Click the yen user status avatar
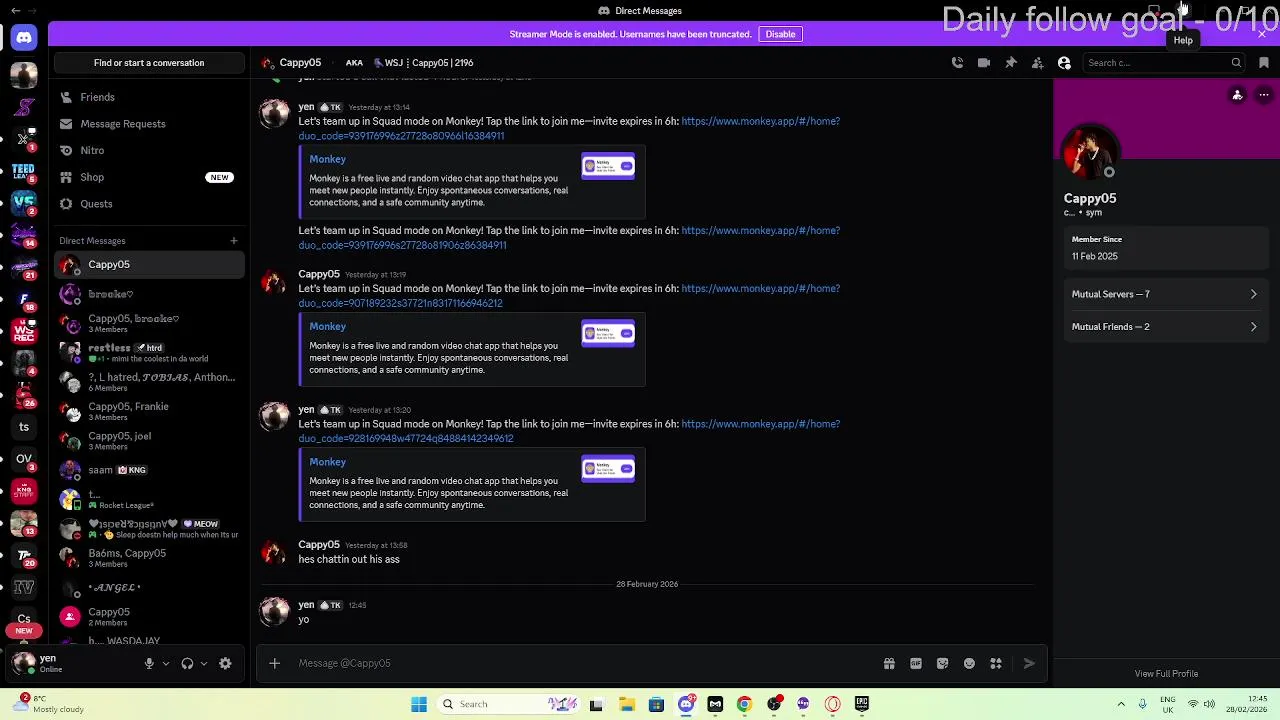The height and width of the screenshot is (720, 1280). [x=24, y=662]
